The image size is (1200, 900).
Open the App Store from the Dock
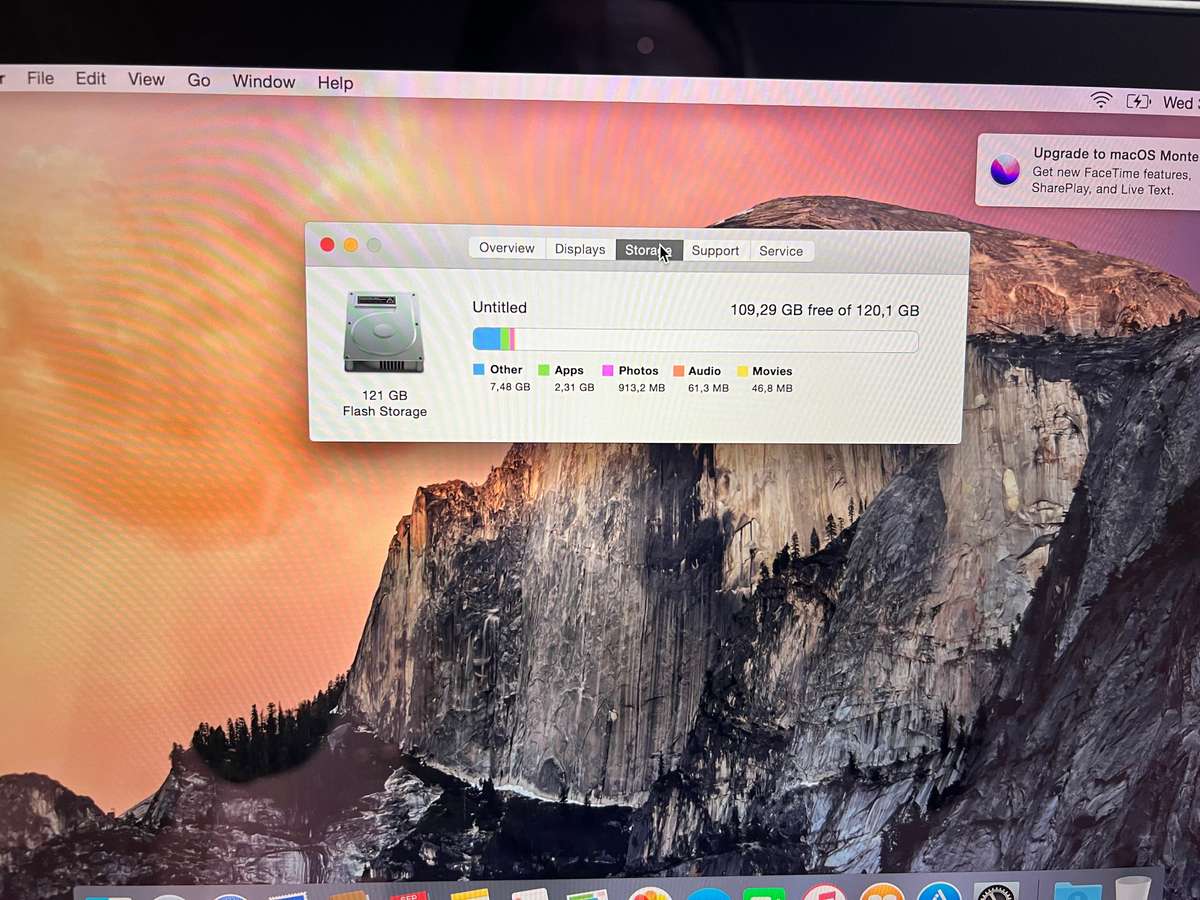pos(940,893)
